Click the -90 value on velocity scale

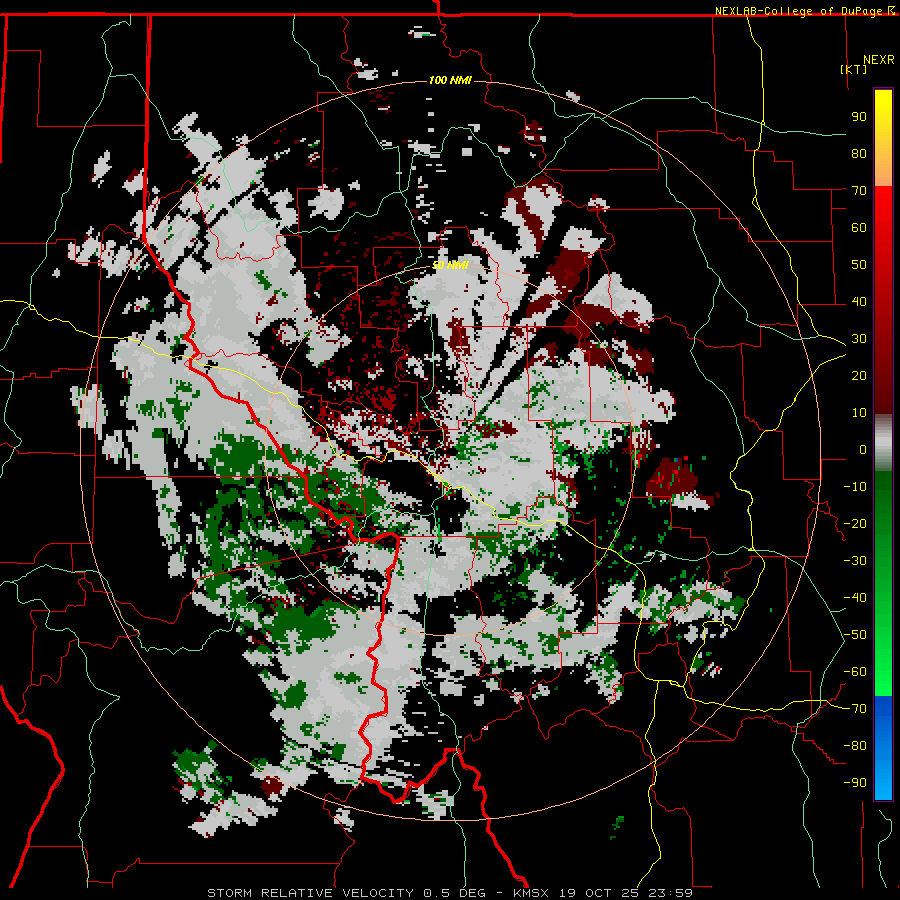855,783
